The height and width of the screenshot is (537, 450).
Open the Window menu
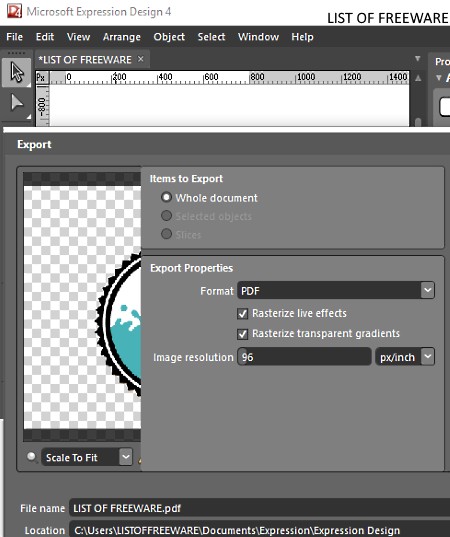[x=259, y=37]
